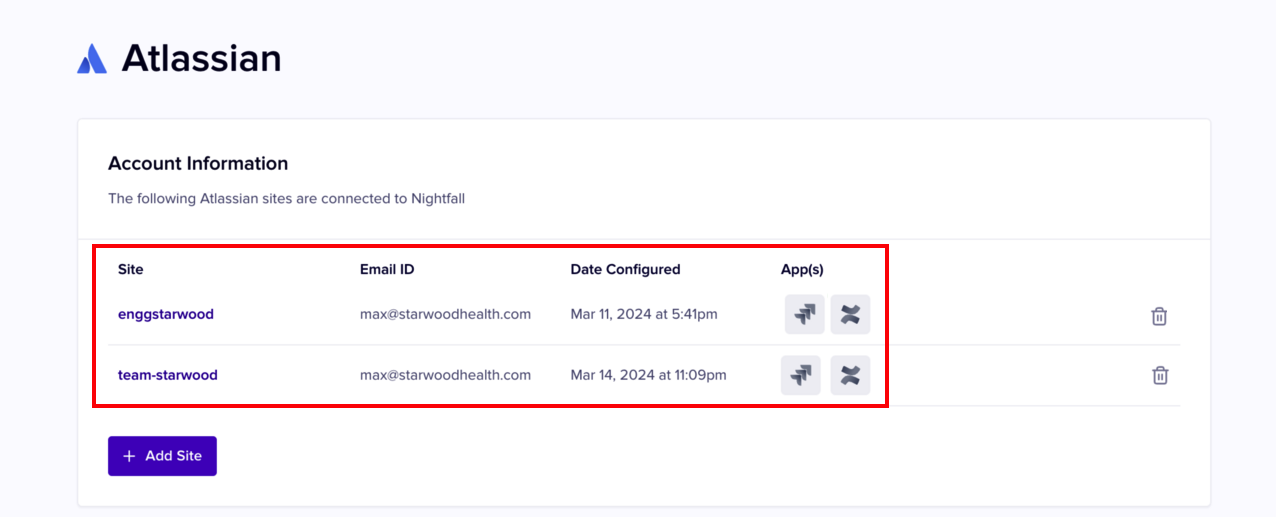Open the team-starwood site link
Viewport: 1276px width, 517px height.
tap(168, 375)
